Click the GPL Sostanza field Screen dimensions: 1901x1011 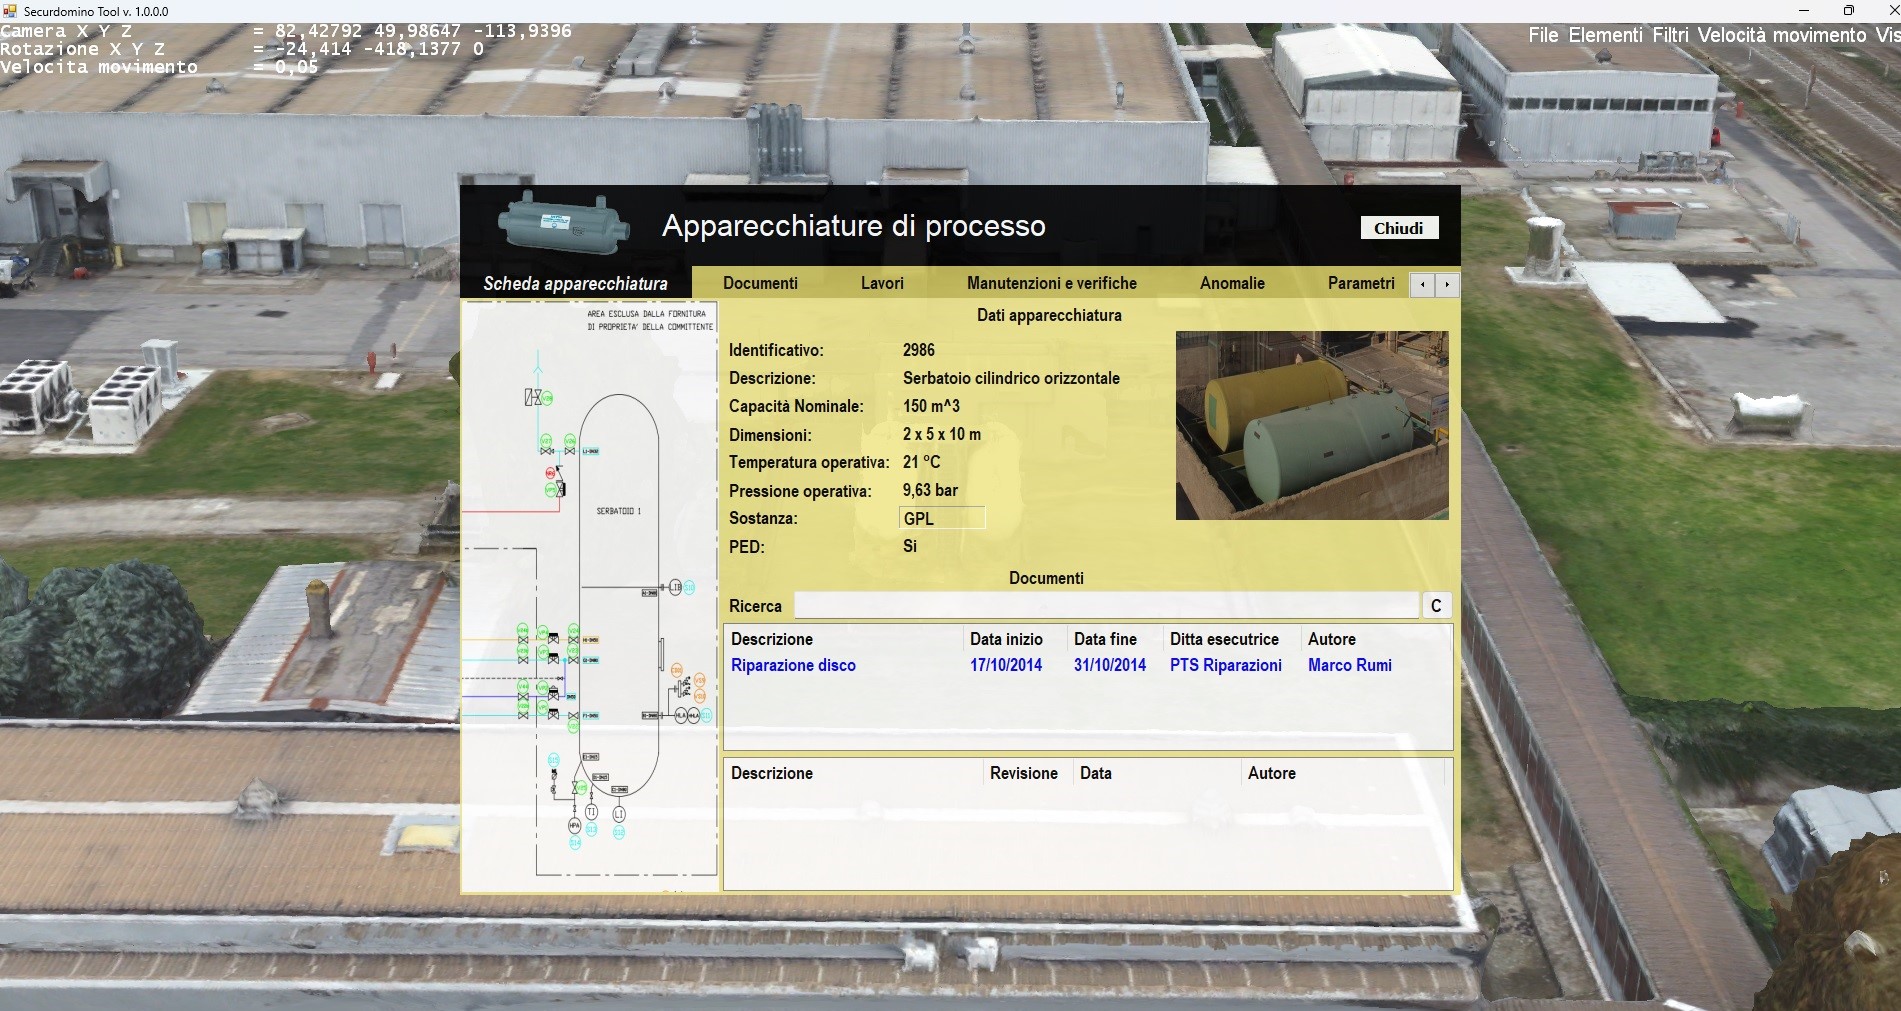coord(942,518)
